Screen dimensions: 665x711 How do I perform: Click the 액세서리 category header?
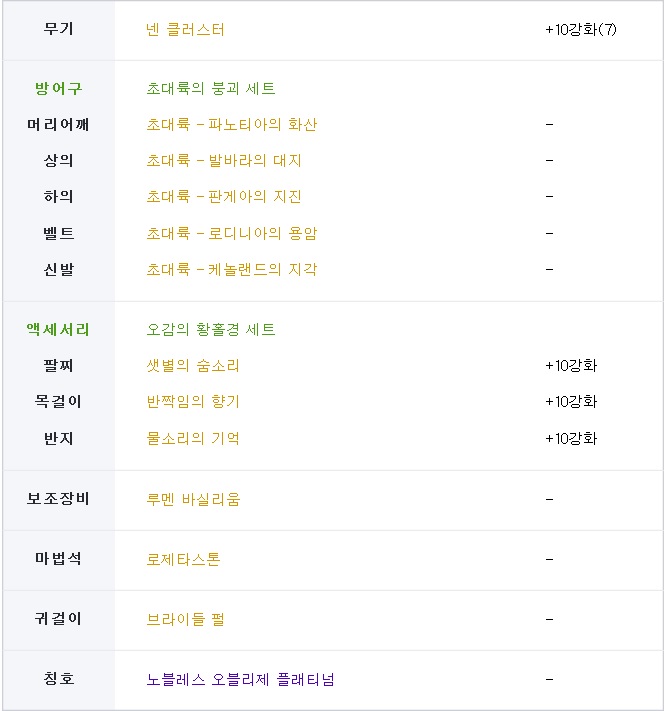58,329
